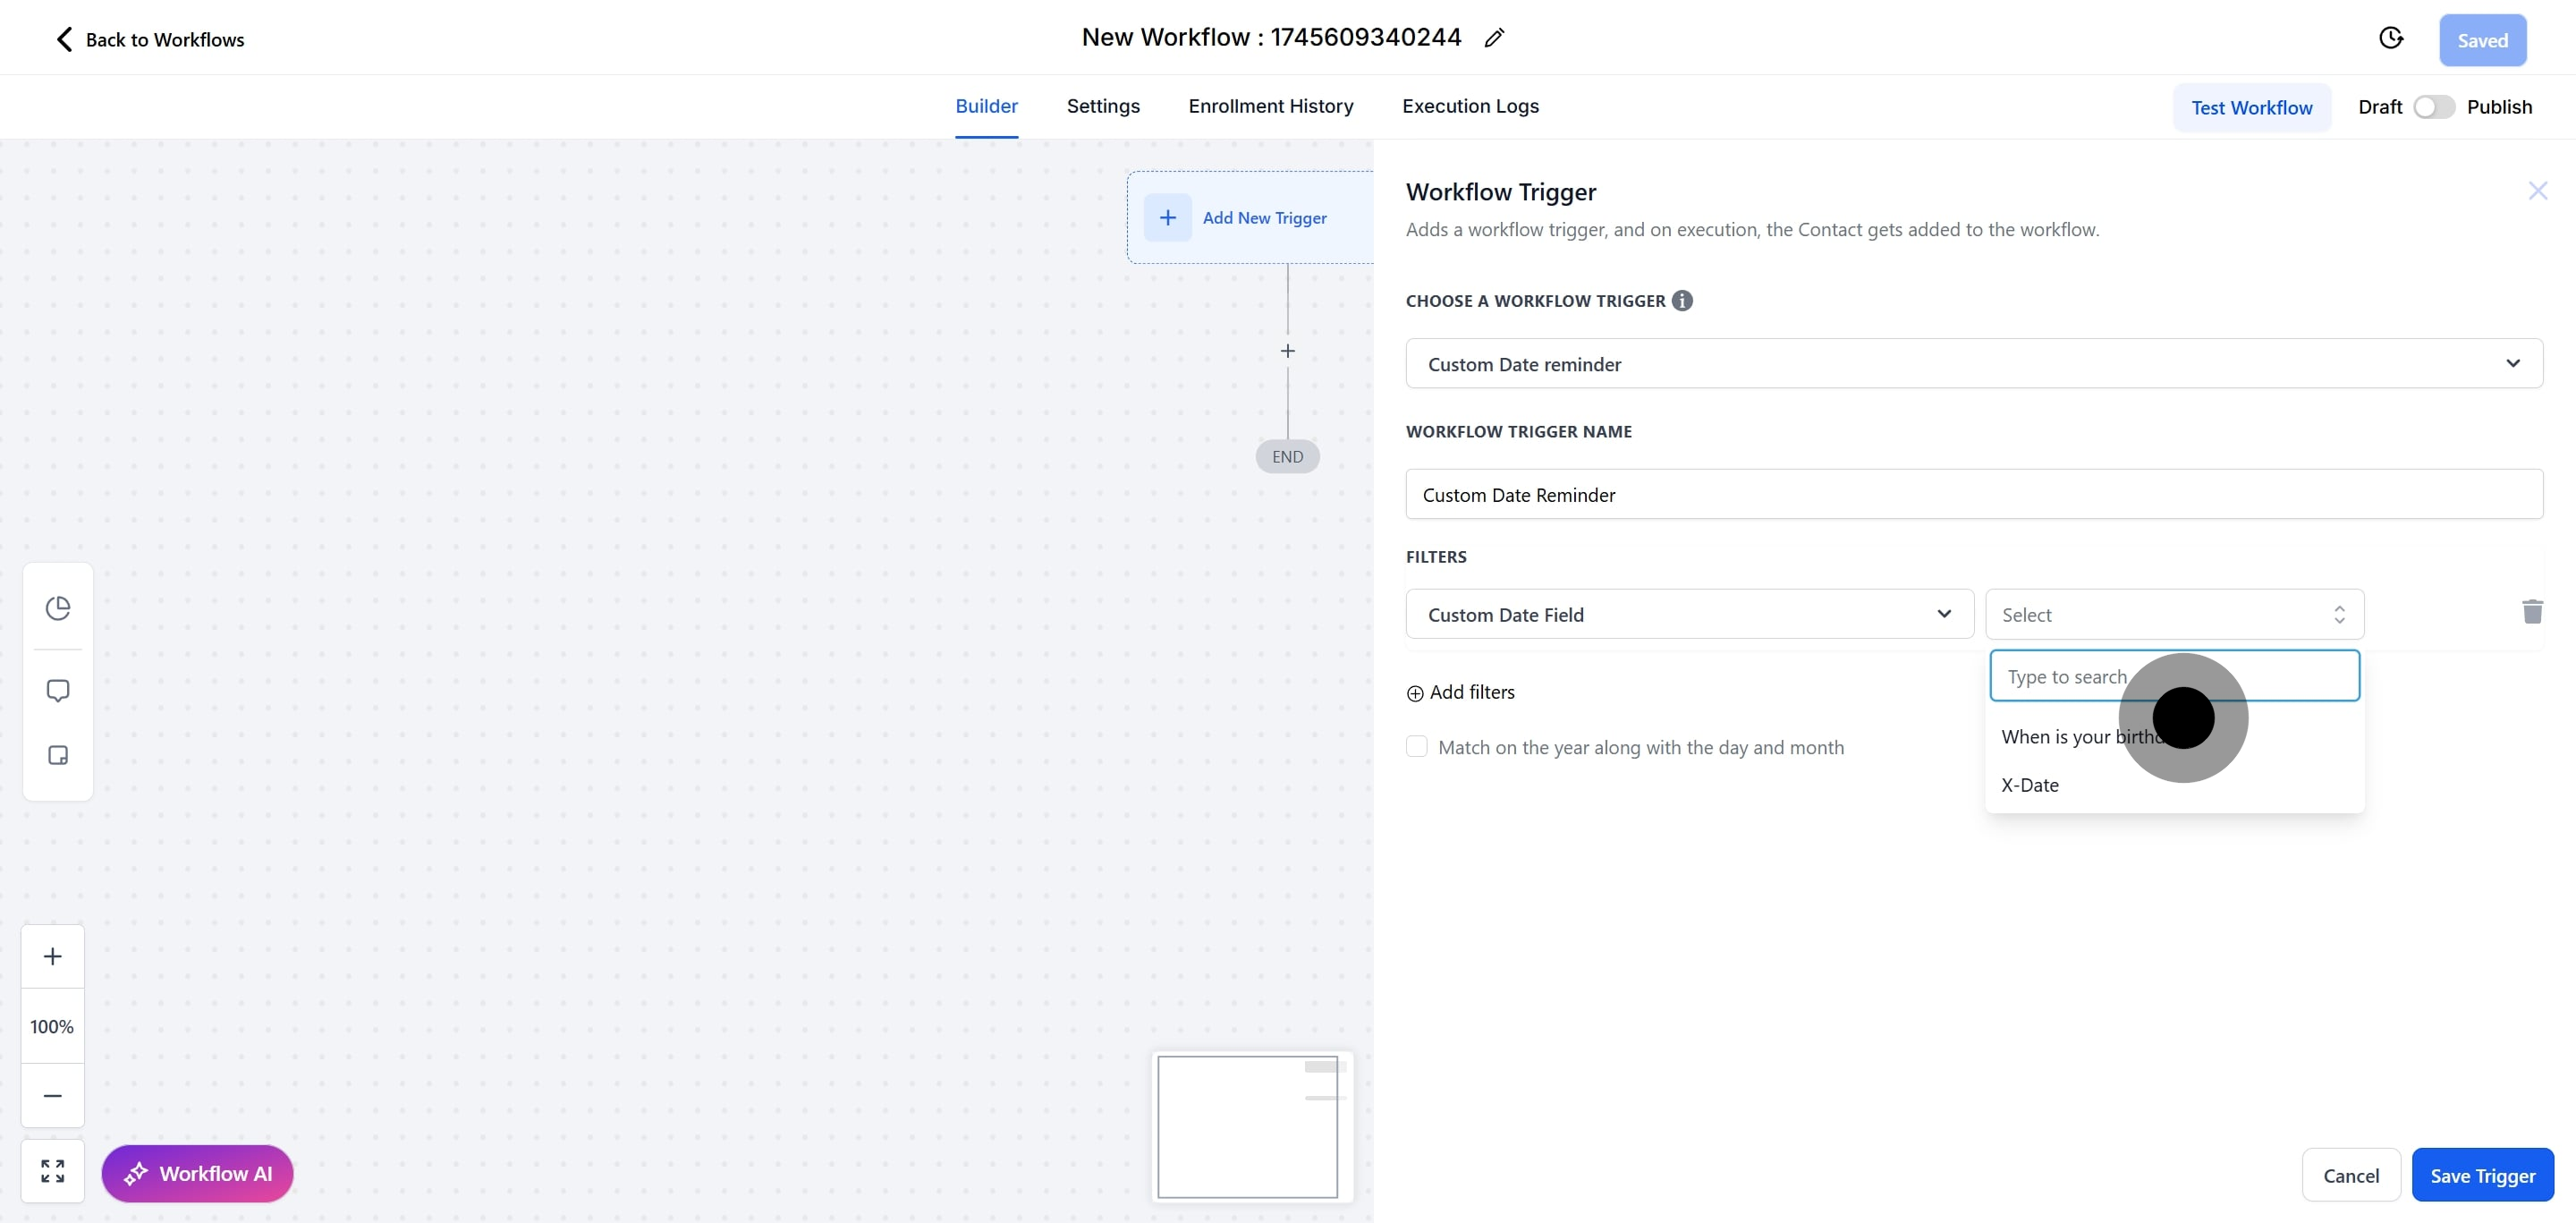Open the Custom Date Field dropdown
2576x1223 pixels.
click(1689, 614)
